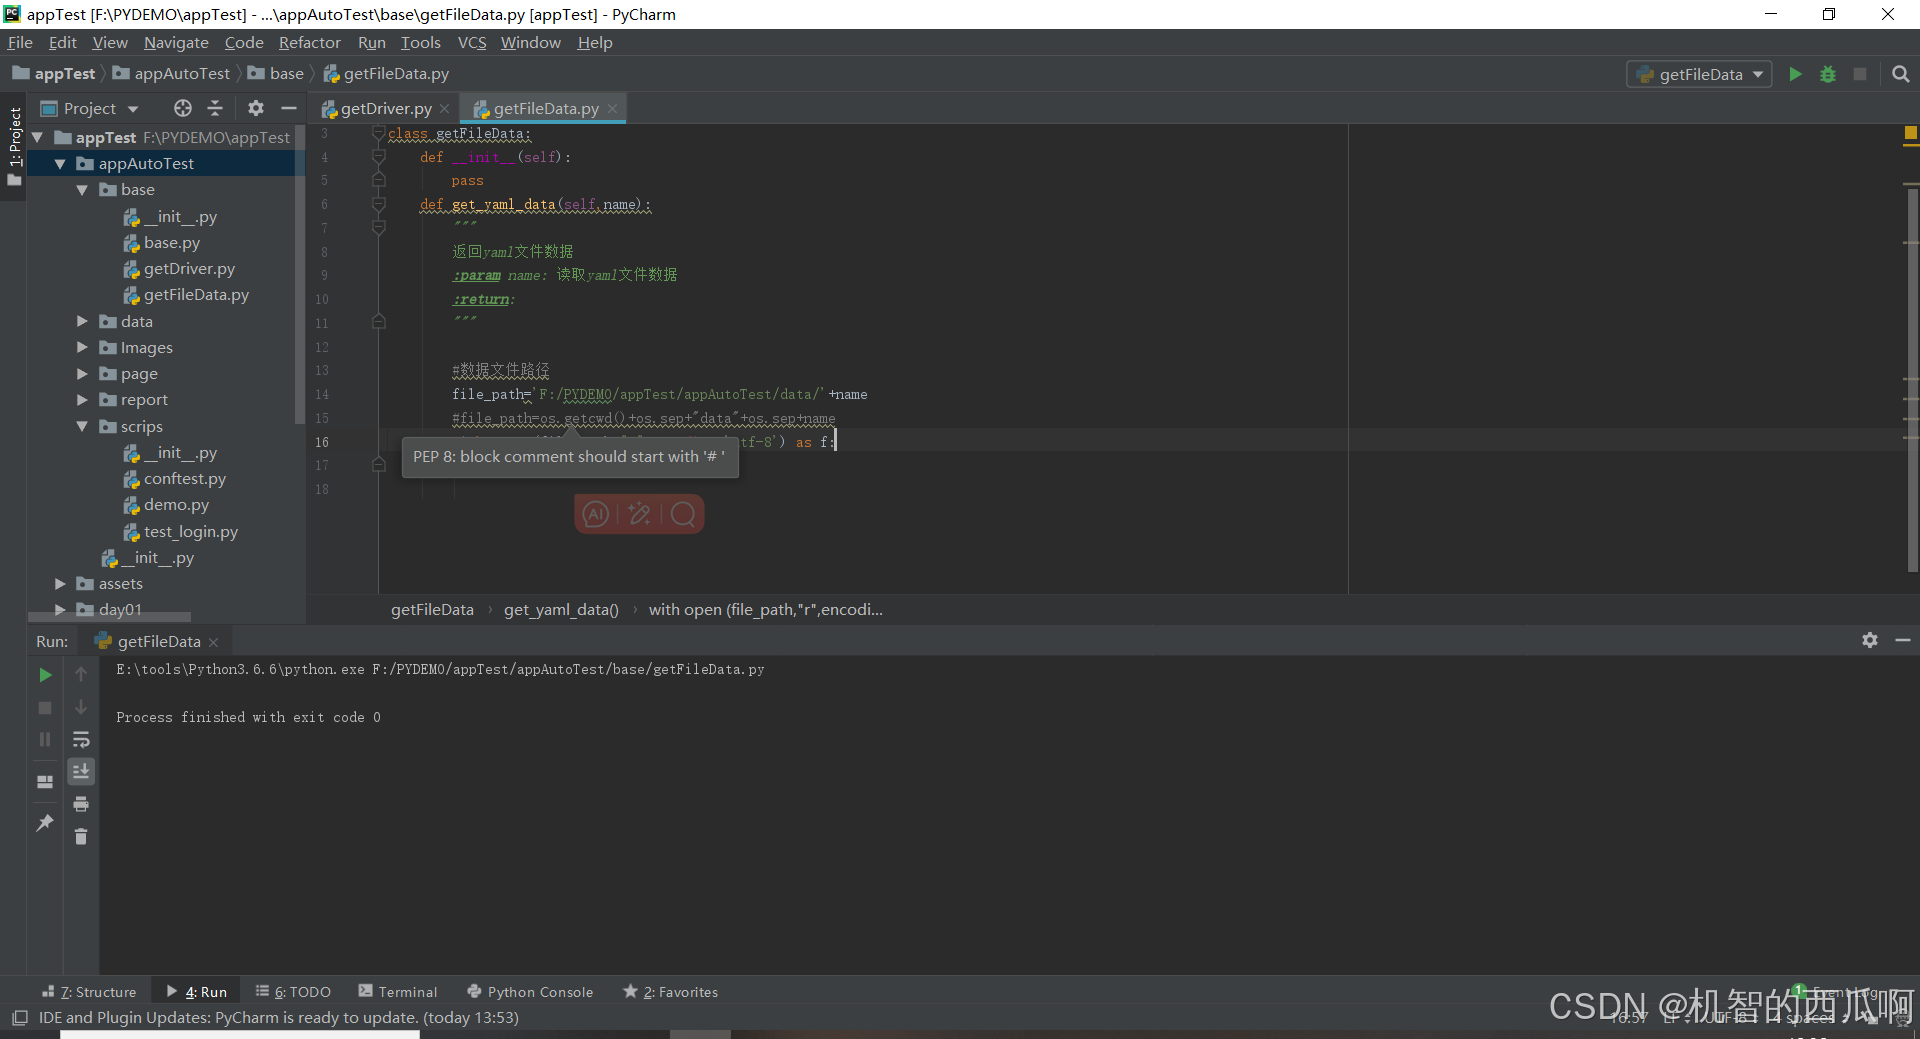Click the magic wand icon in floating toolbar
This screenshot has height=1039, width=1920.
click(x=639, y=514)
